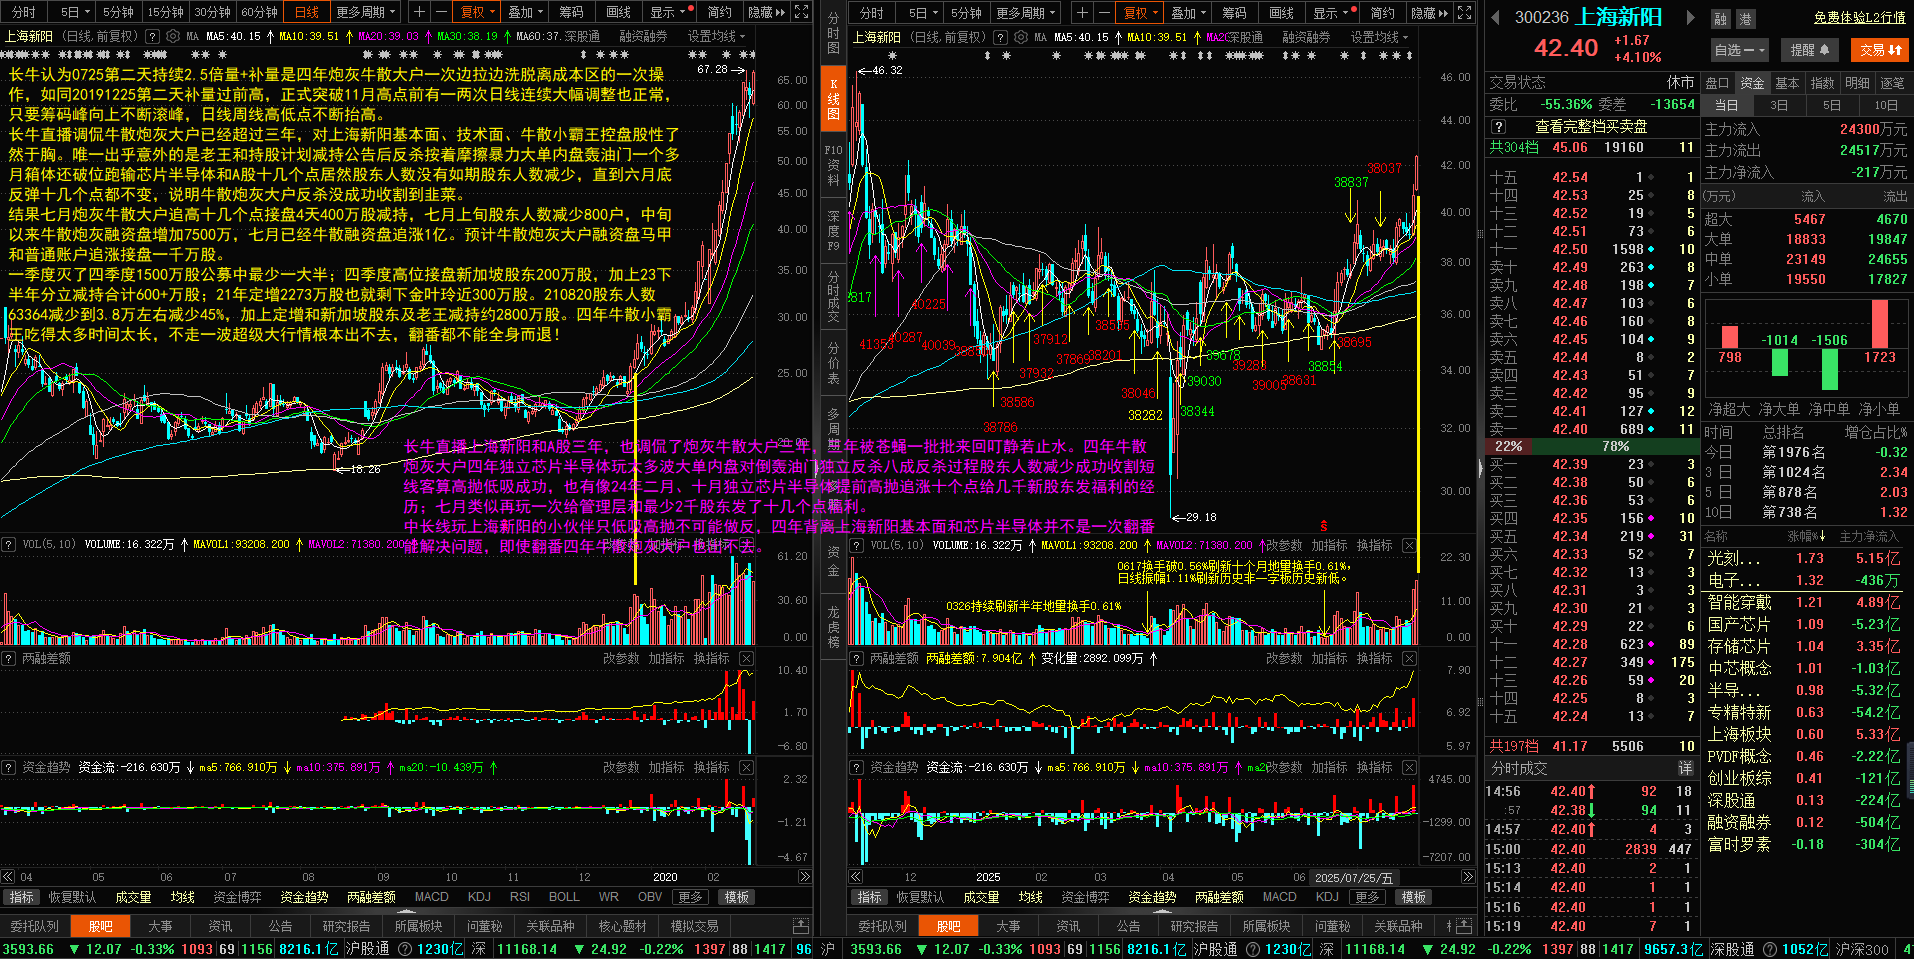
Task: Open help icon for full order book
Action: (x=1498, y=127)
